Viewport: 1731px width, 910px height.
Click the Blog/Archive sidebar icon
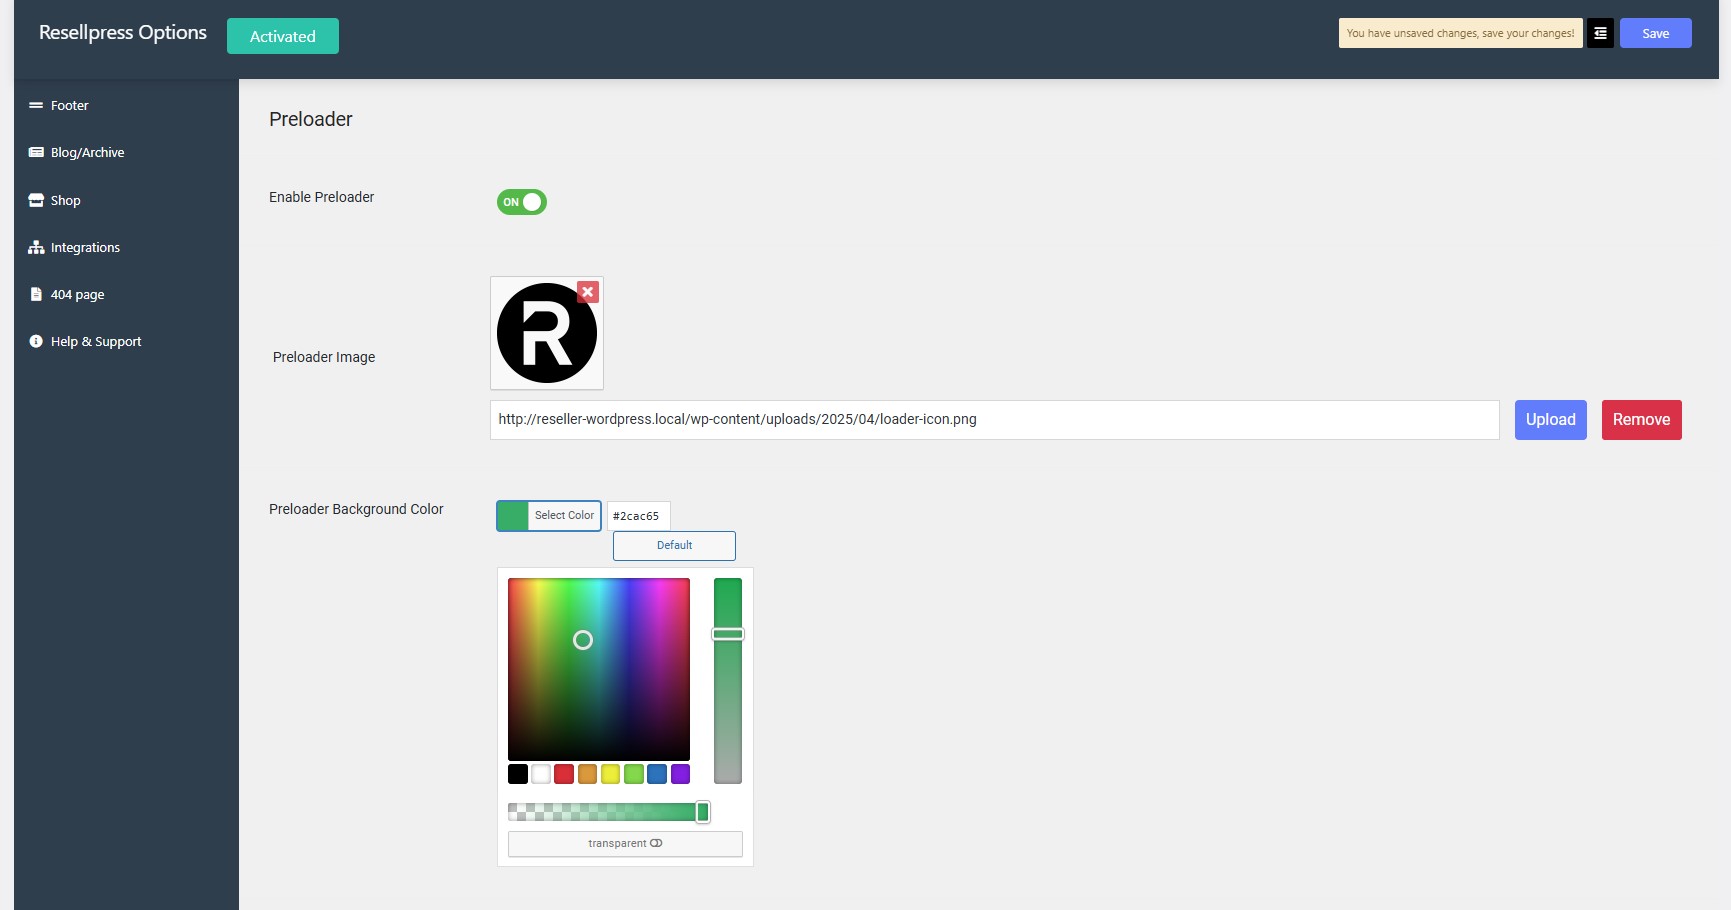(36, 152)
